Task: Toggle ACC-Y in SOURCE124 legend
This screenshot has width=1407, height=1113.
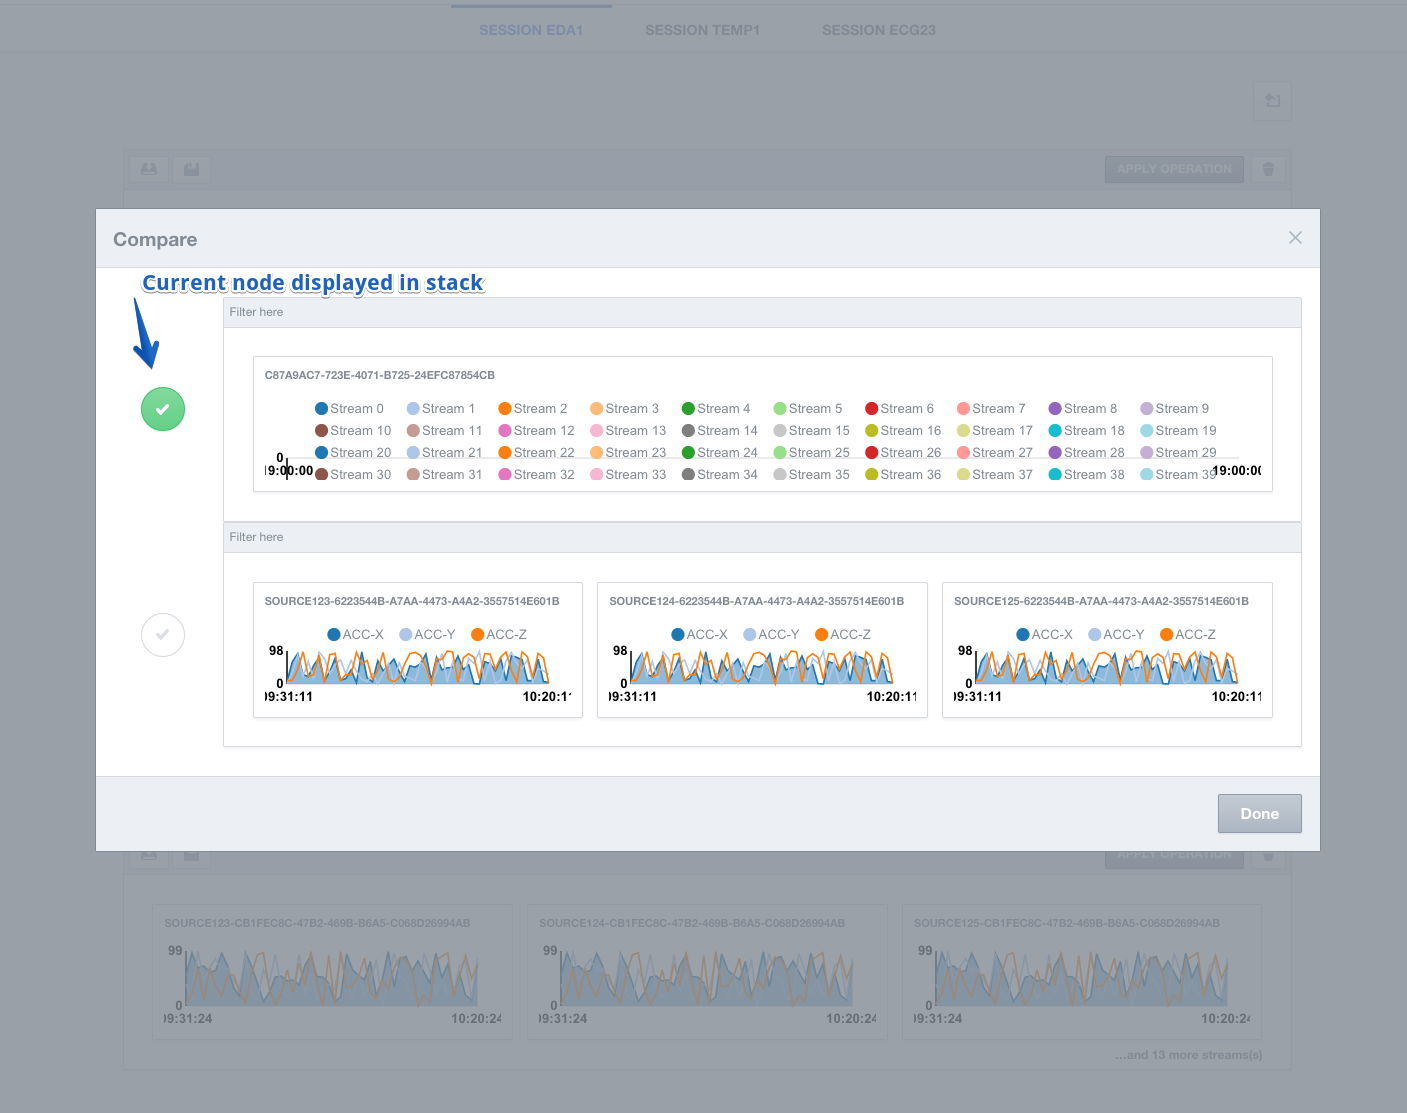Action: (772, 634)
